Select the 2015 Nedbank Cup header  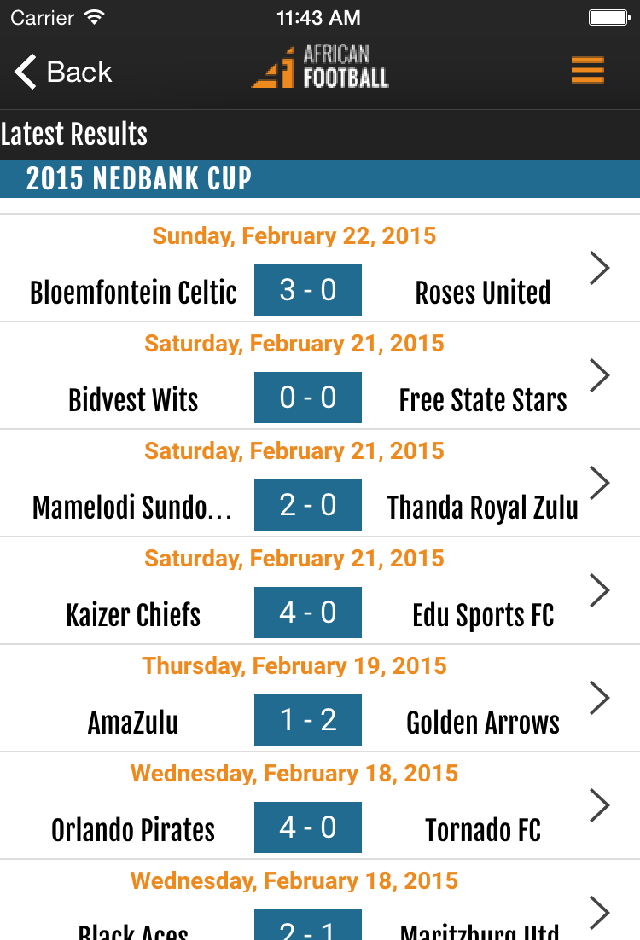click(139, 180)
